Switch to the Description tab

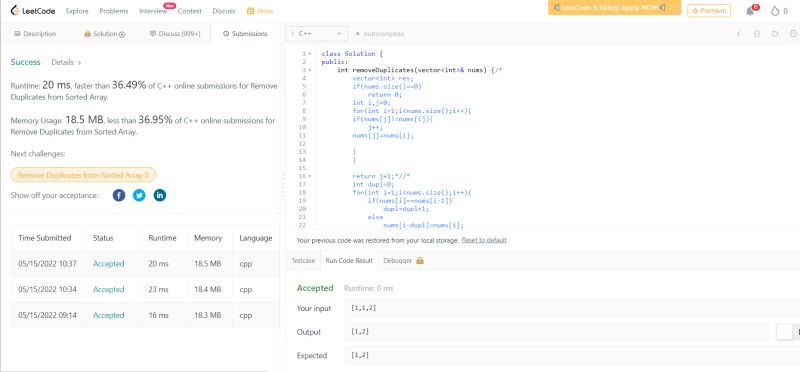35,34
